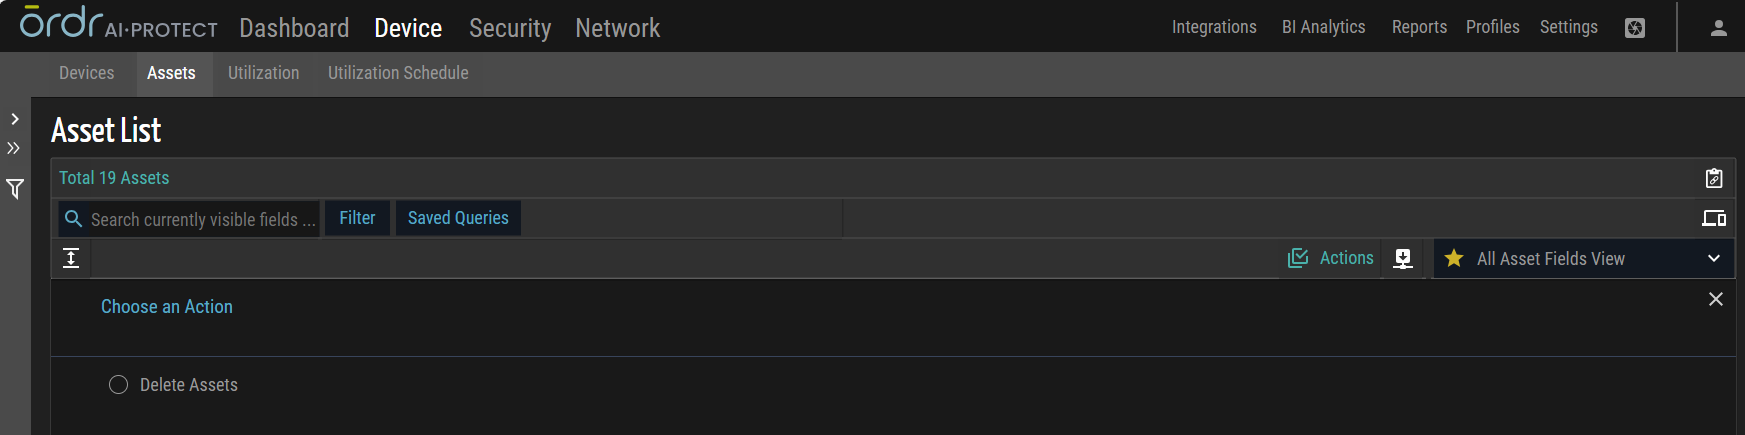
Task: Close the Choose an Action panel
Action: [x=1716, y=299]
